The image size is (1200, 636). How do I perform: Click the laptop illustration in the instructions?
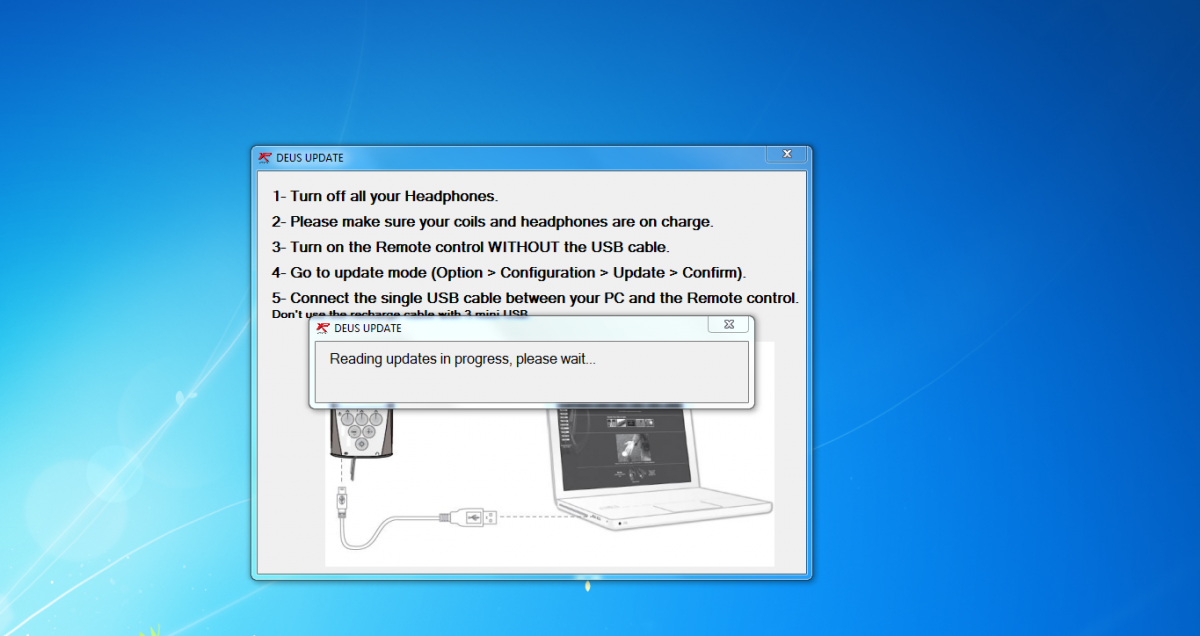point(660,468)
